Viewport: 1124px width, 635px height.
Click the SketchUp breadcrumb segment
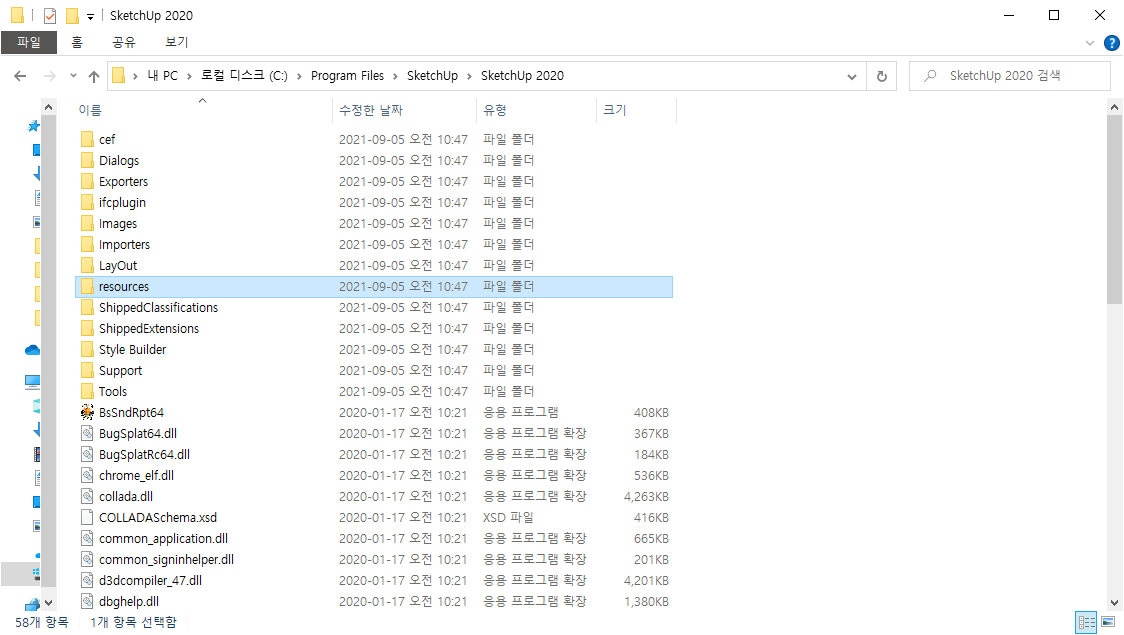432,76
